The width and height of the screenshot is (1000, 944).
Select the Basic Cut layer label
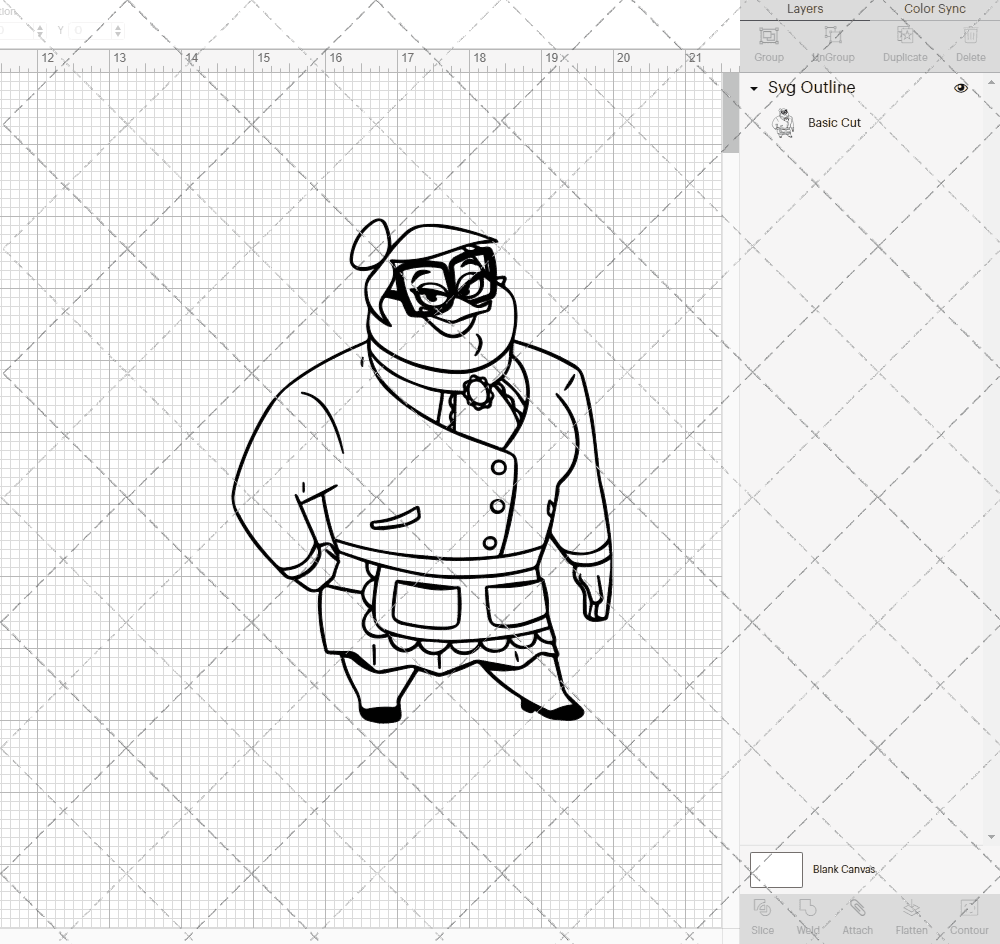[x=834, y=122]
